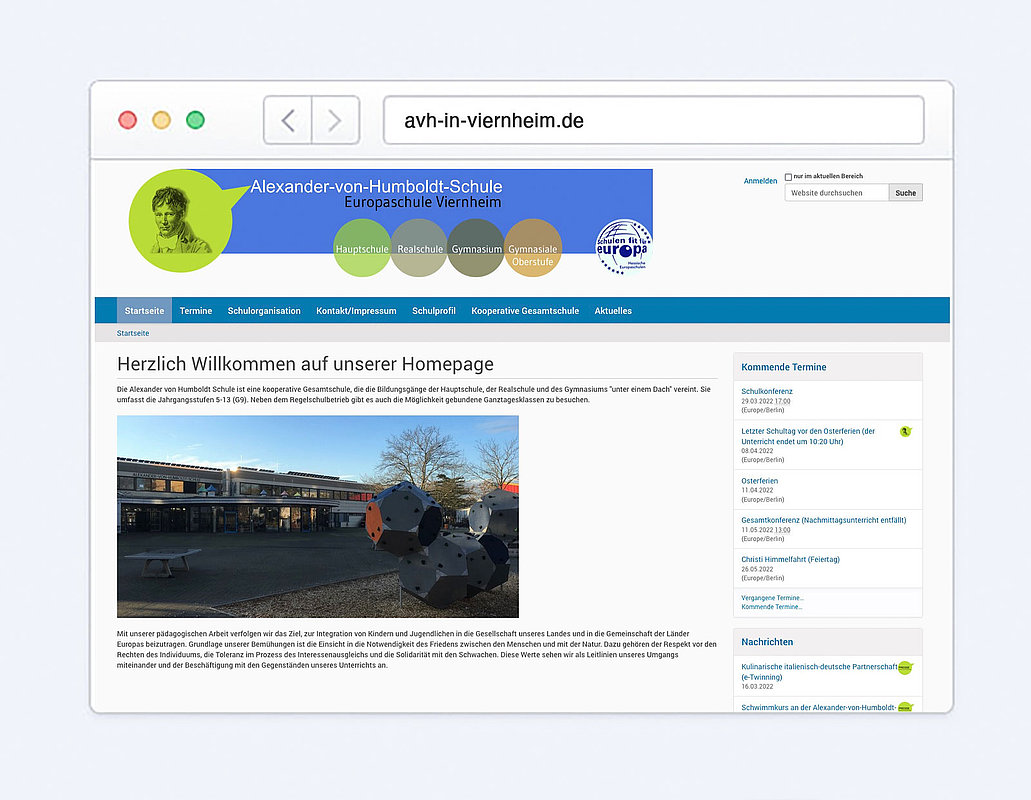The width and height of the screenshot is (1031, 800).
Task: Select the green Hauptschule circle
Action: tap(362, 248)
